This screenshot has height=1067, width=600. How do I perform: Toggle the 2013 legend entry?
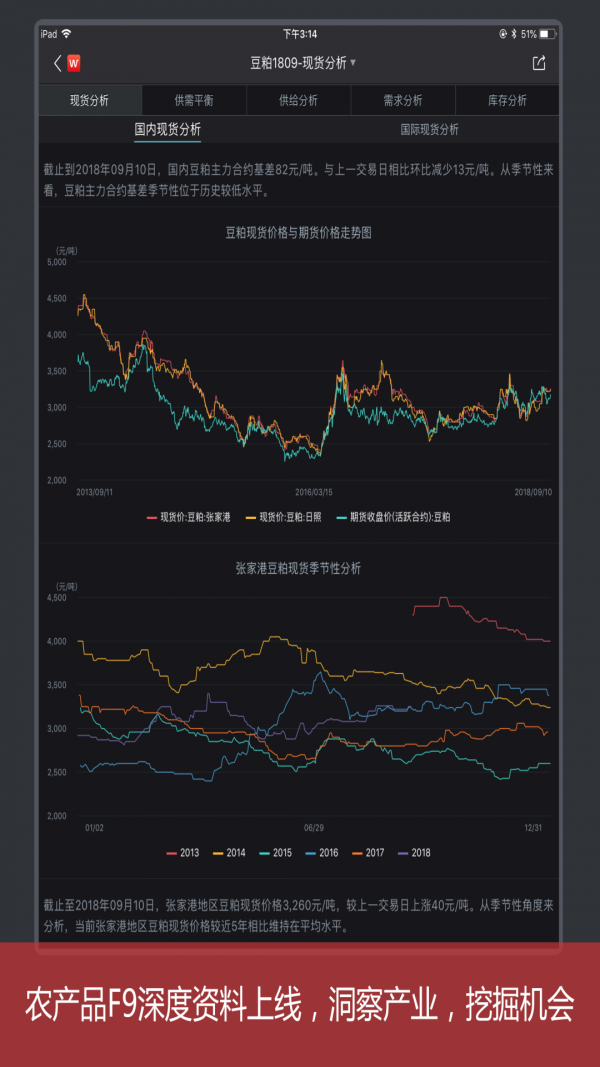click(x=183, y=853)
